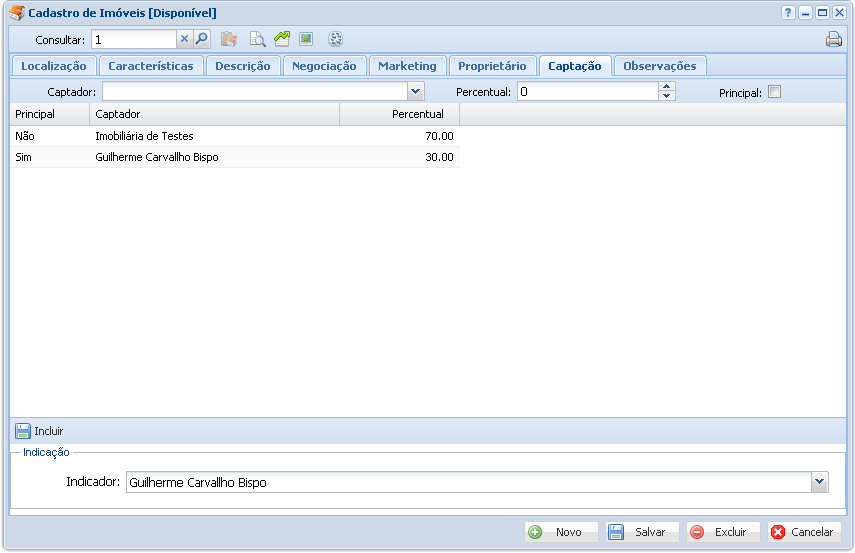Click the Novo button

[560, 532]
